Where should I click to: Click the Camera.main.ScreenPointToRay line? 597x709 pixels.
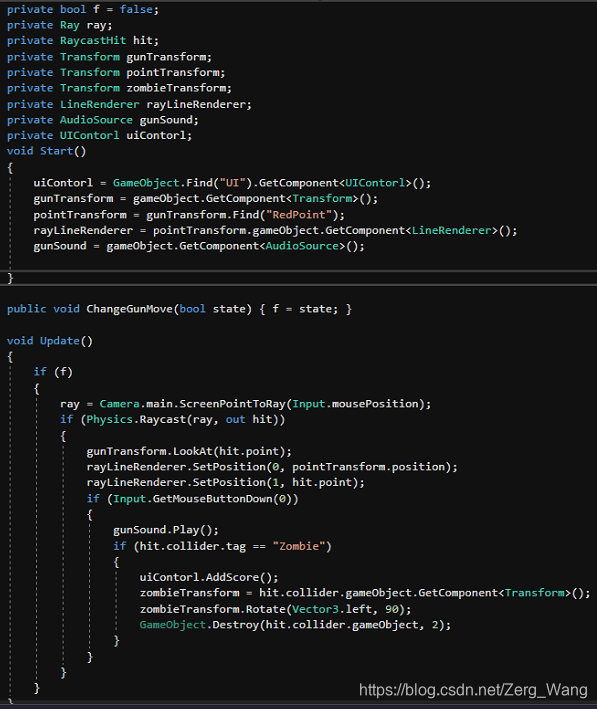(246, 404)
